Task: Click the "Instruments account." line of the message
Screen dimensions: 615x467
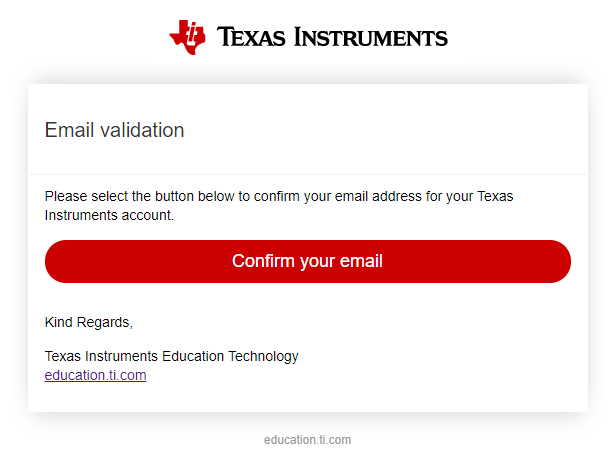Action: pyautogui.click(x=109, y=215)
